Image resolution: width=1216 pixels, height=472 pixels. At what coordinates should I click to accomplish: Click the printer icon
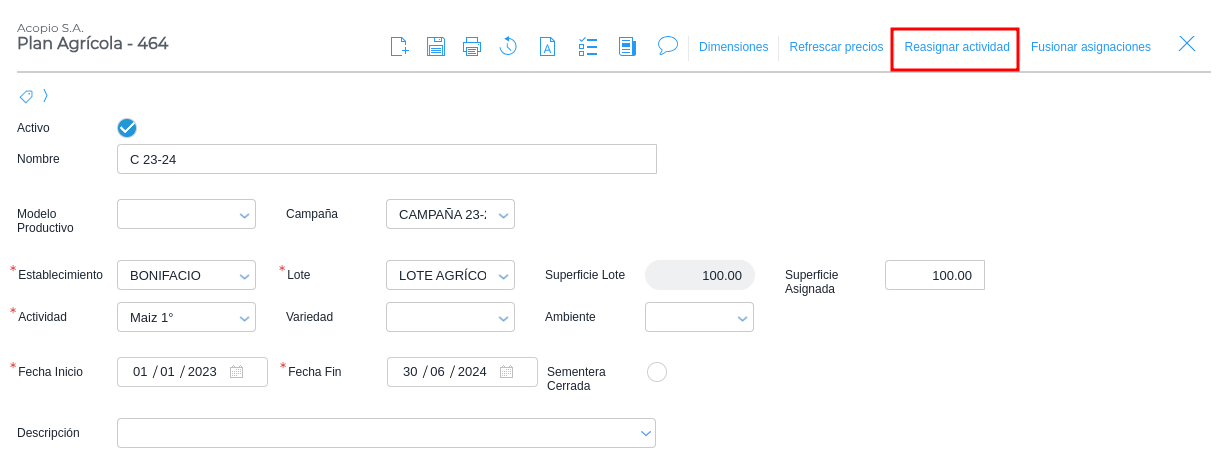472,46
